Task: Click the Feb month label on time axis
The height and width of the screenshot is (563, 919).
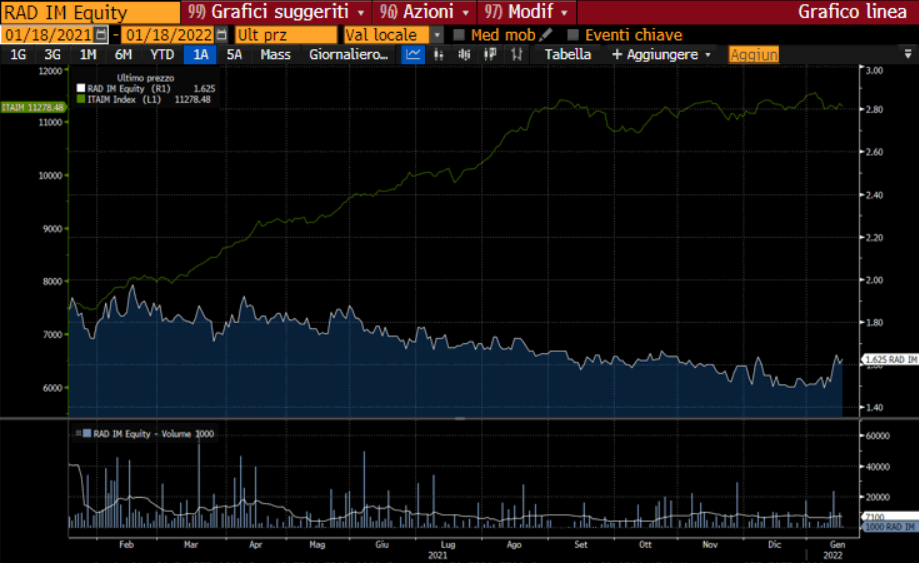Action: [x=126, y=544]
